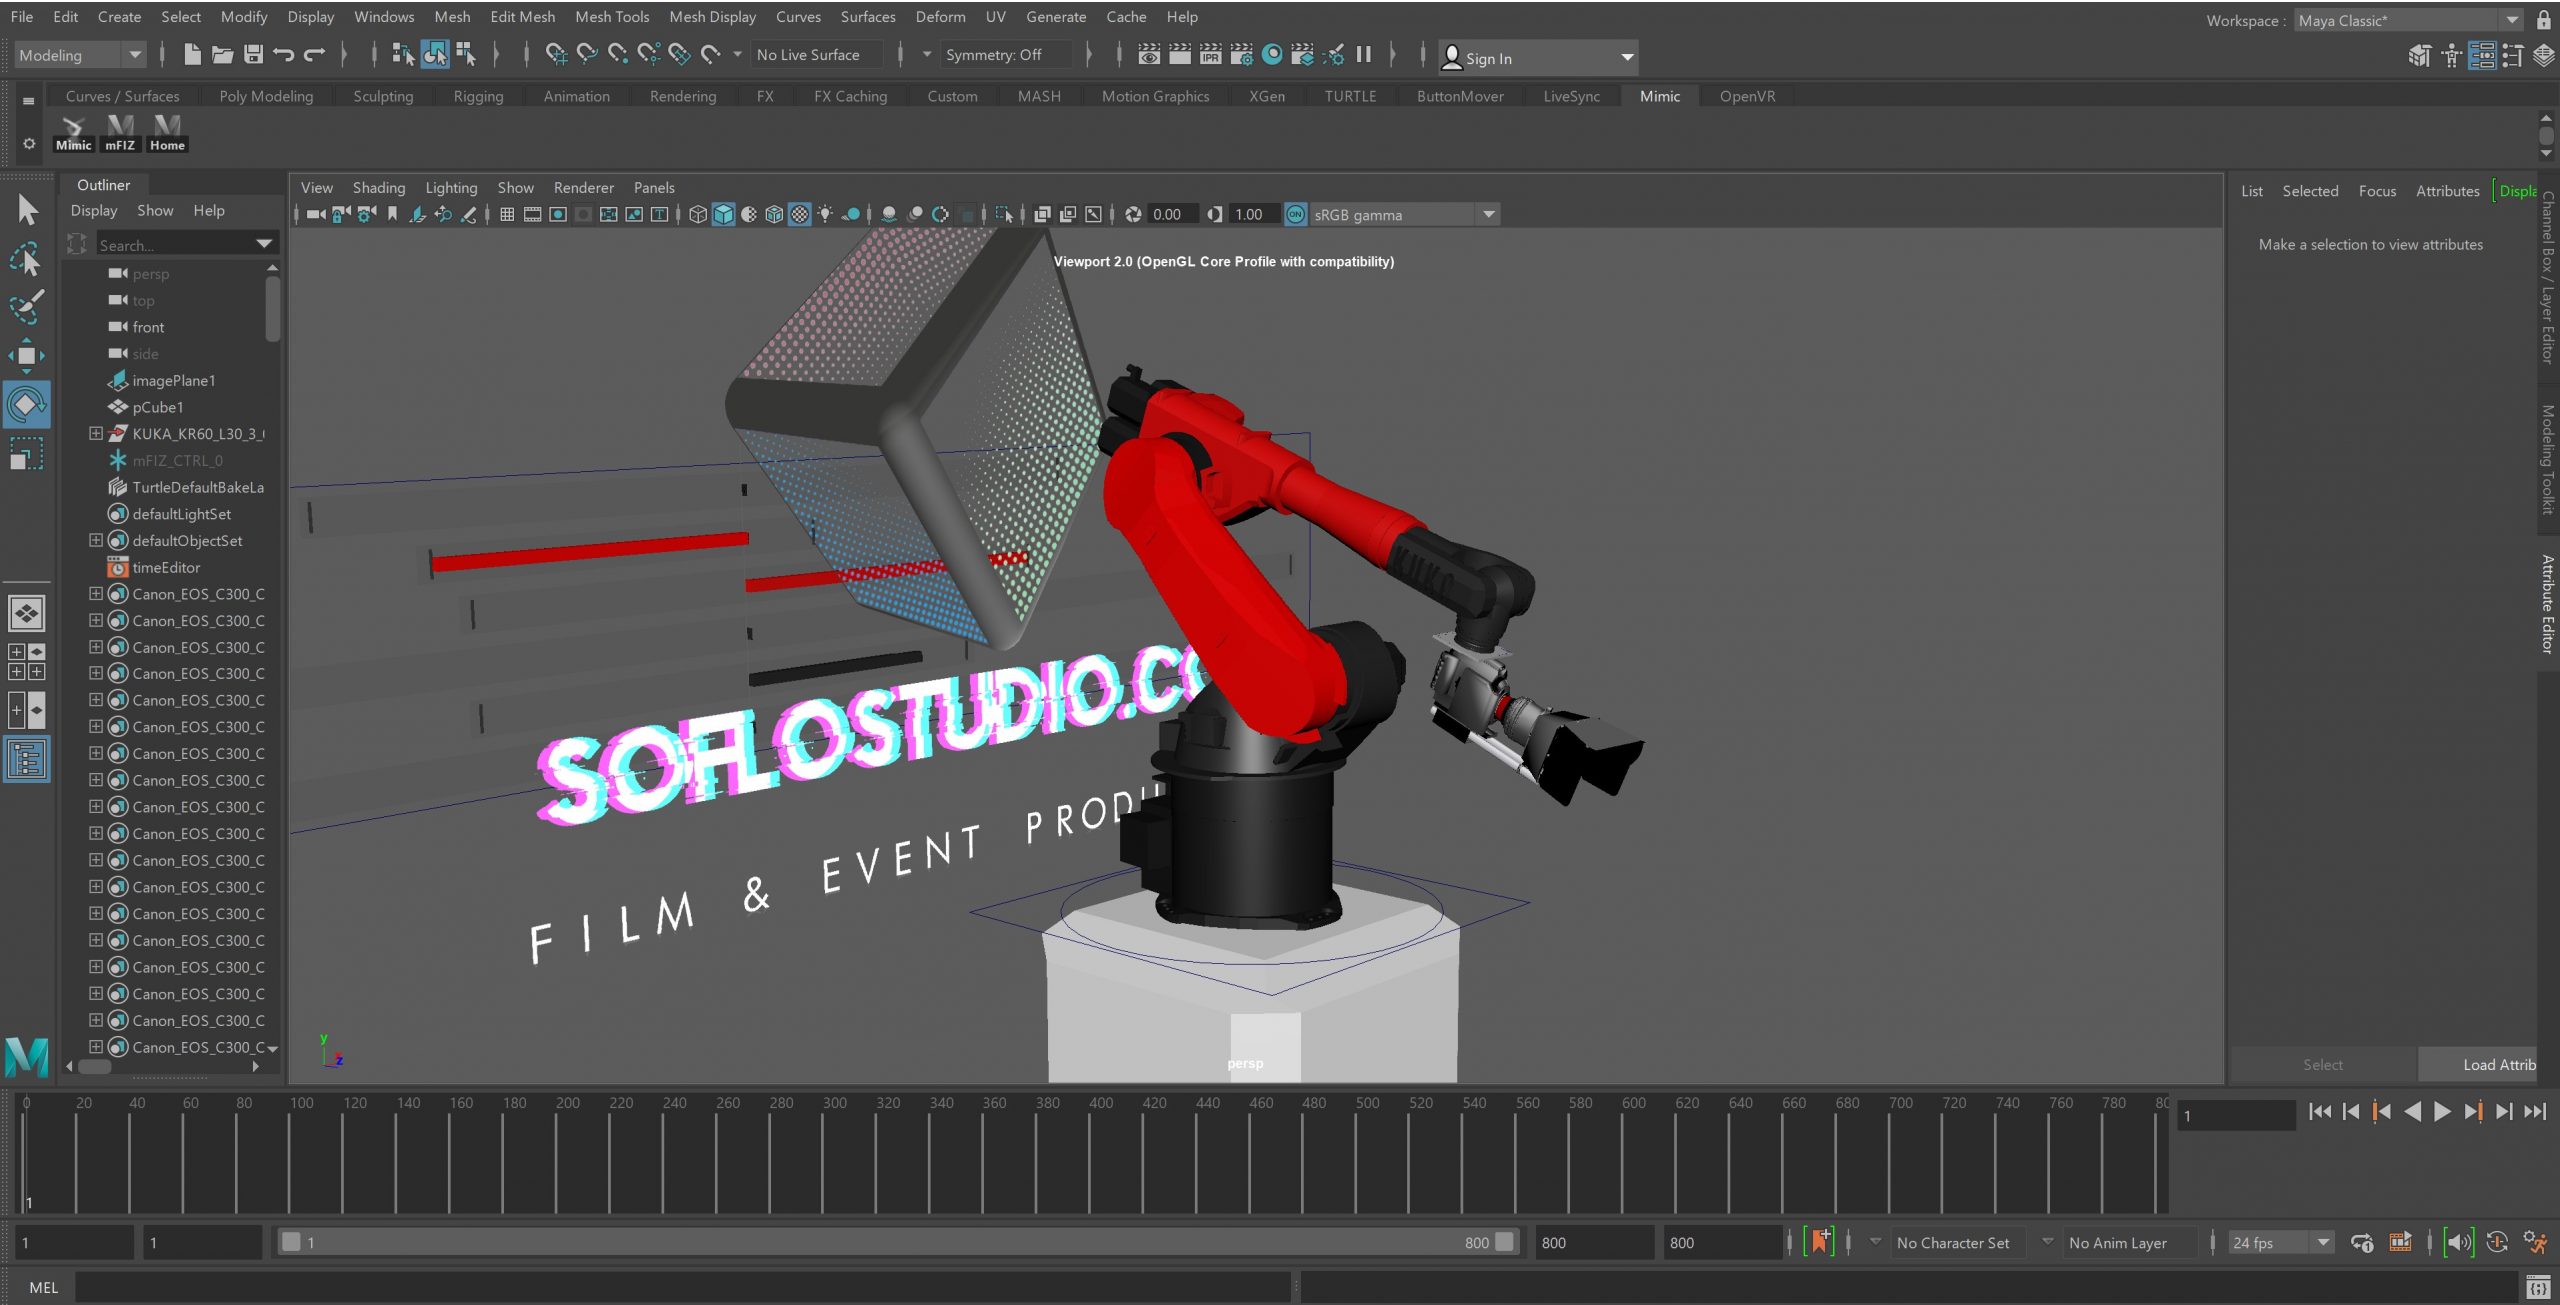This screenshot has height=1305, width=2560.
Task: Open the 24 fps frame rate dropdown
Action: [x=2280, y=1243]
